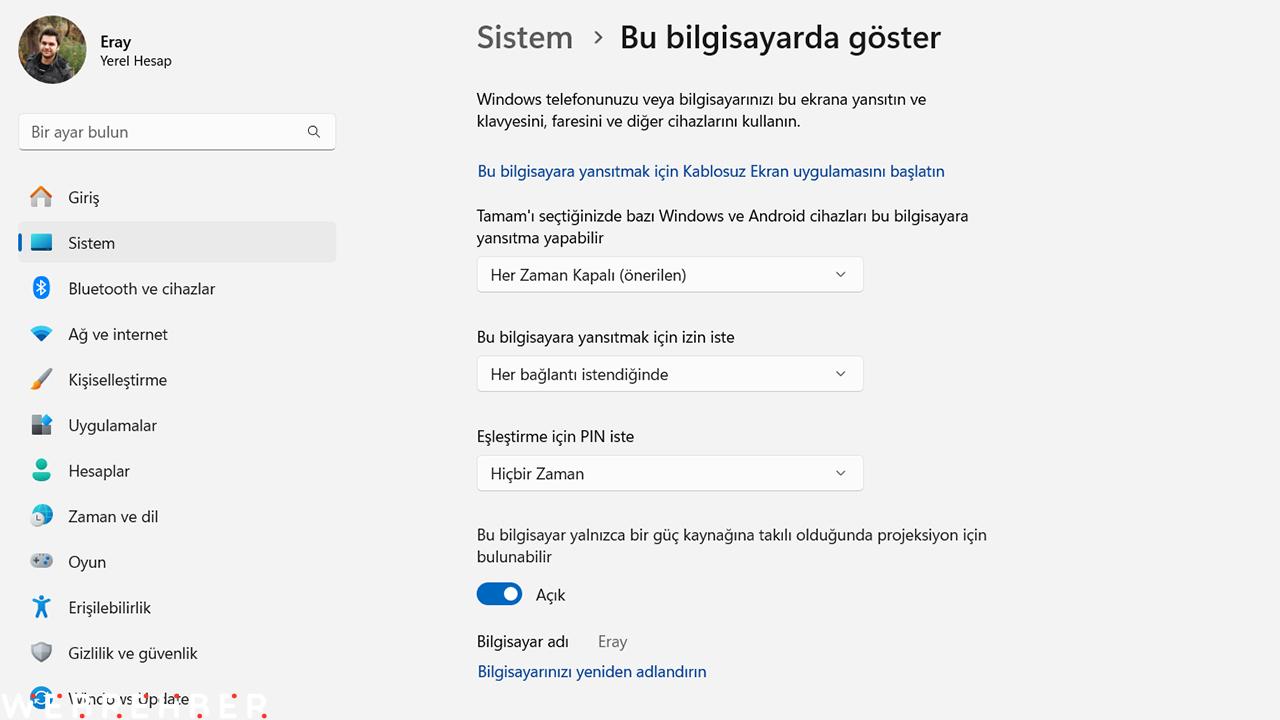Click the 'Bu bilgisayarda göster' page title
Image resolution: width=1280 pixels, height=720 pixels.
[780, 37]
